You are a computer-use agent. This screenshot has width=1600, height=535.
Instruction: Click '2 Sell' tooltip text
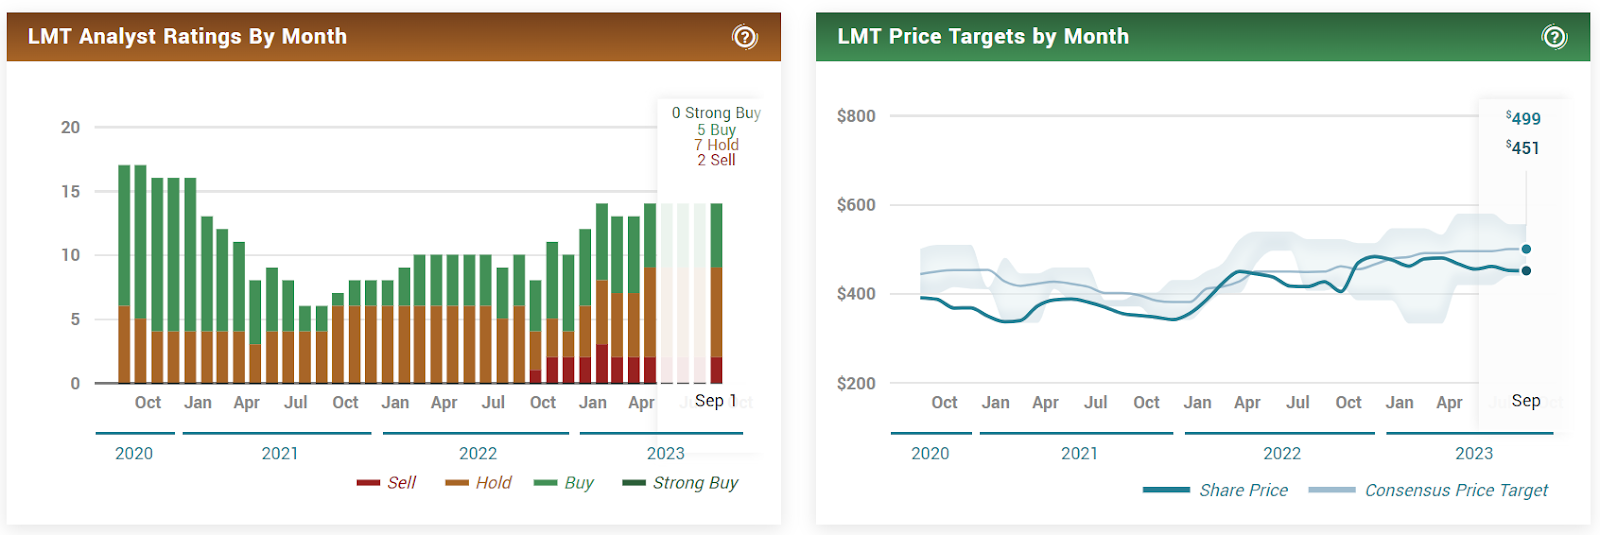(716, 160)
